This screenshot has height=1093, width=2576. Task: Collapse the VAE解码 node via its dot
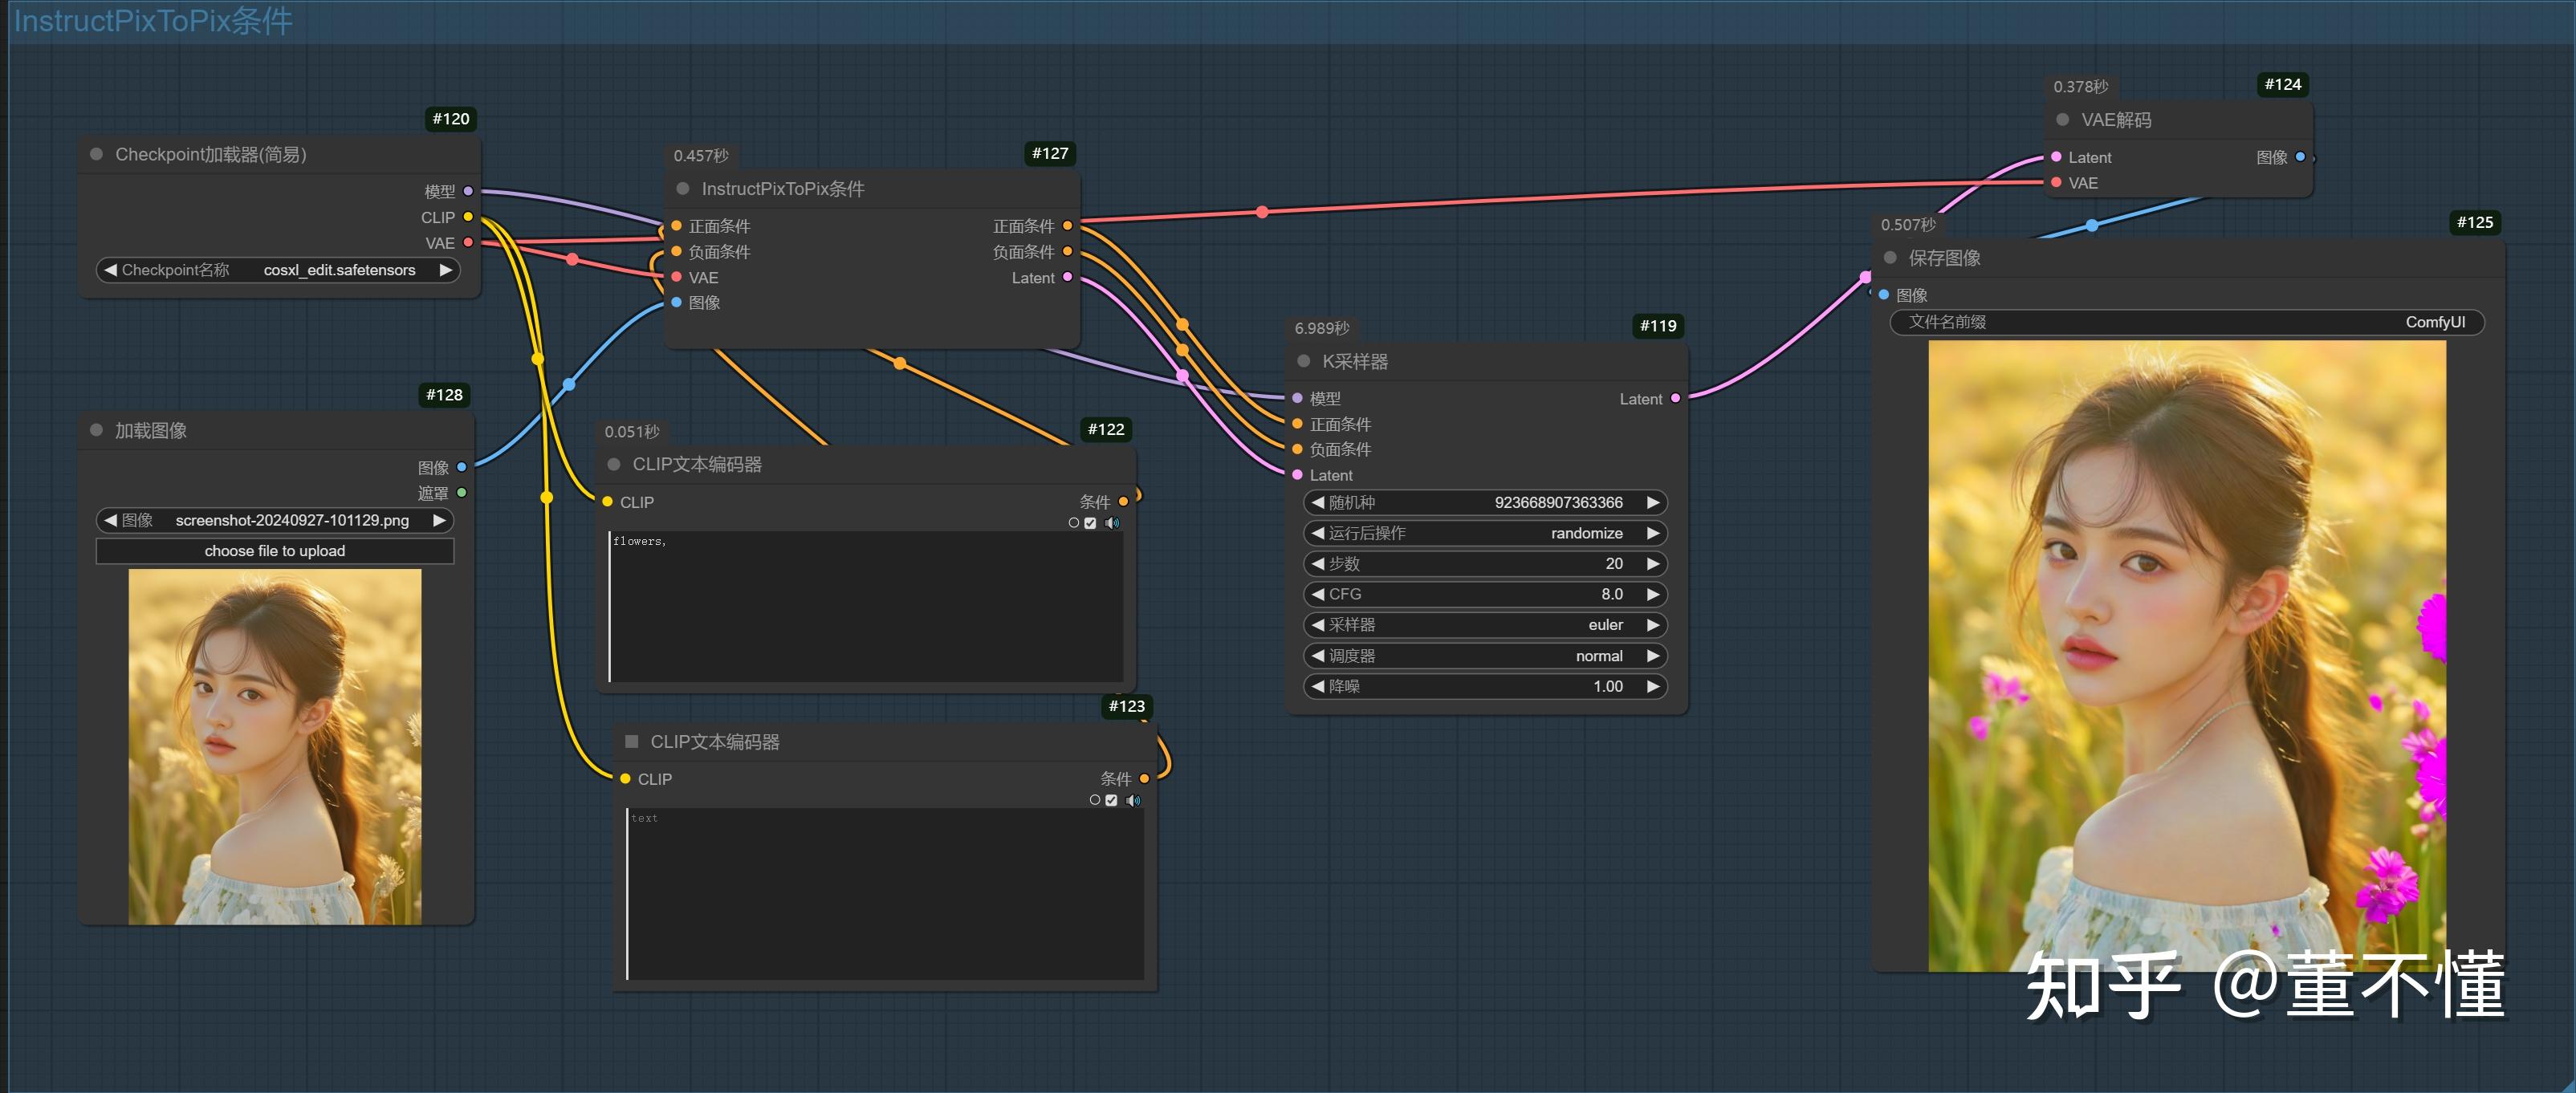coord(2062,119)
